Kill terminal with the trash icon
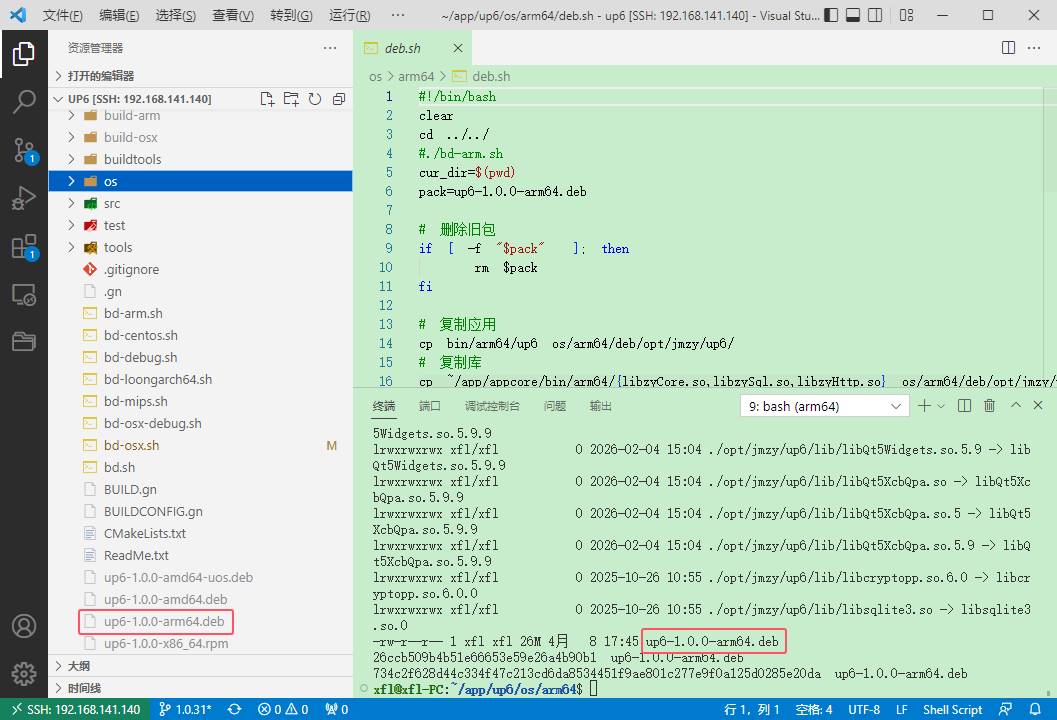 pyautogui.click(x=990, y=406)
